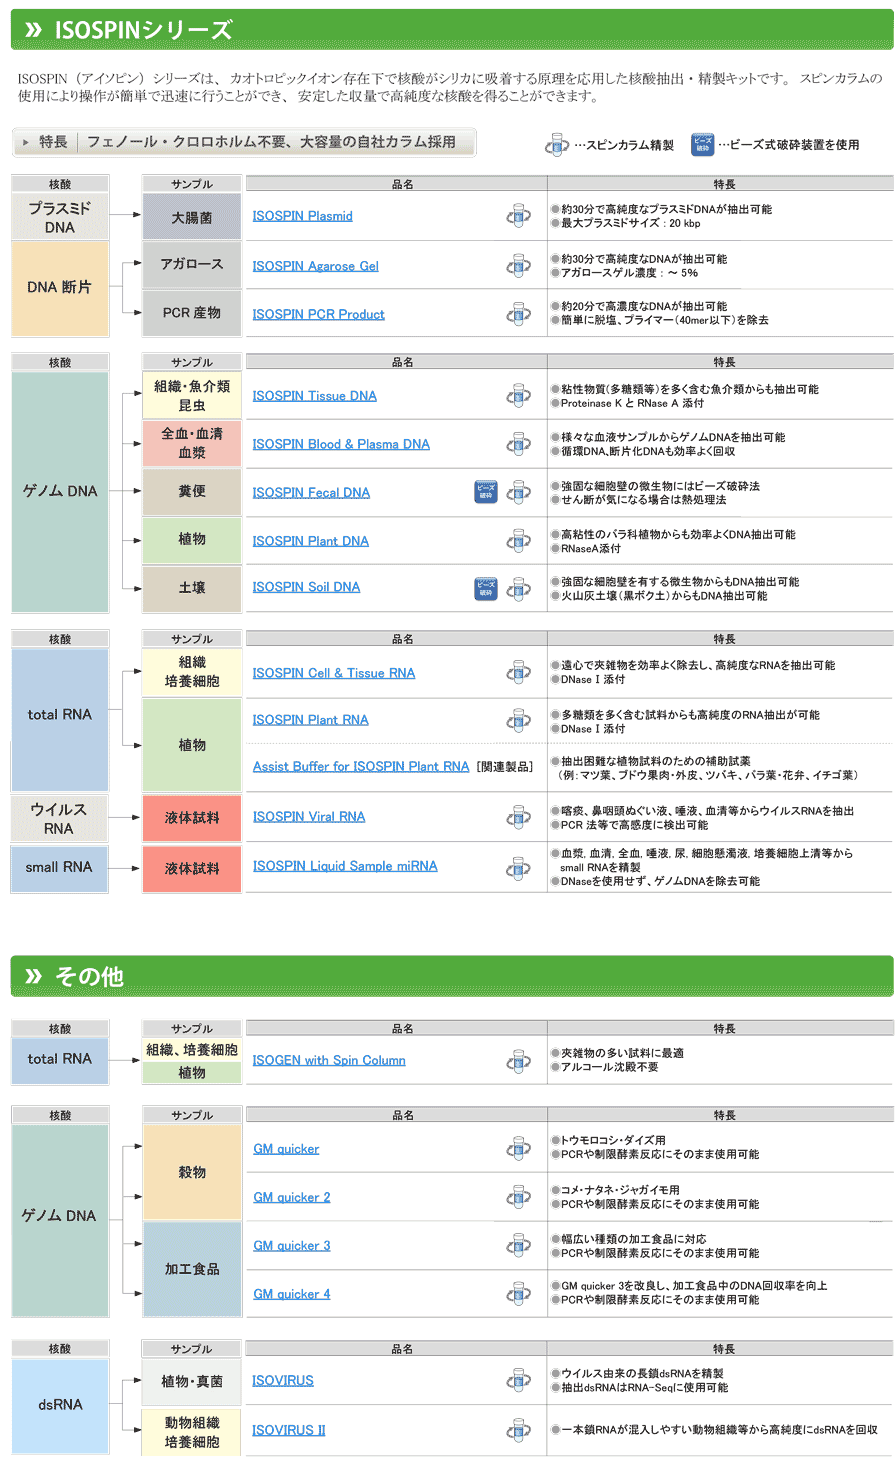Click the プラスミド DNA category cell
Viewport: 896px width, 1460px height.
coord(60,217)
